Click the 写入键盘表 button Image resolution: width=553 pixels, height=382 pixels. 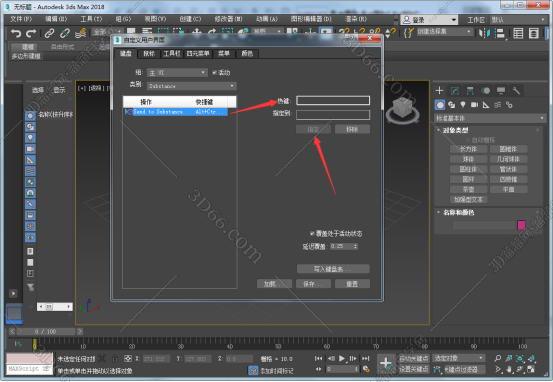(333, 269)
